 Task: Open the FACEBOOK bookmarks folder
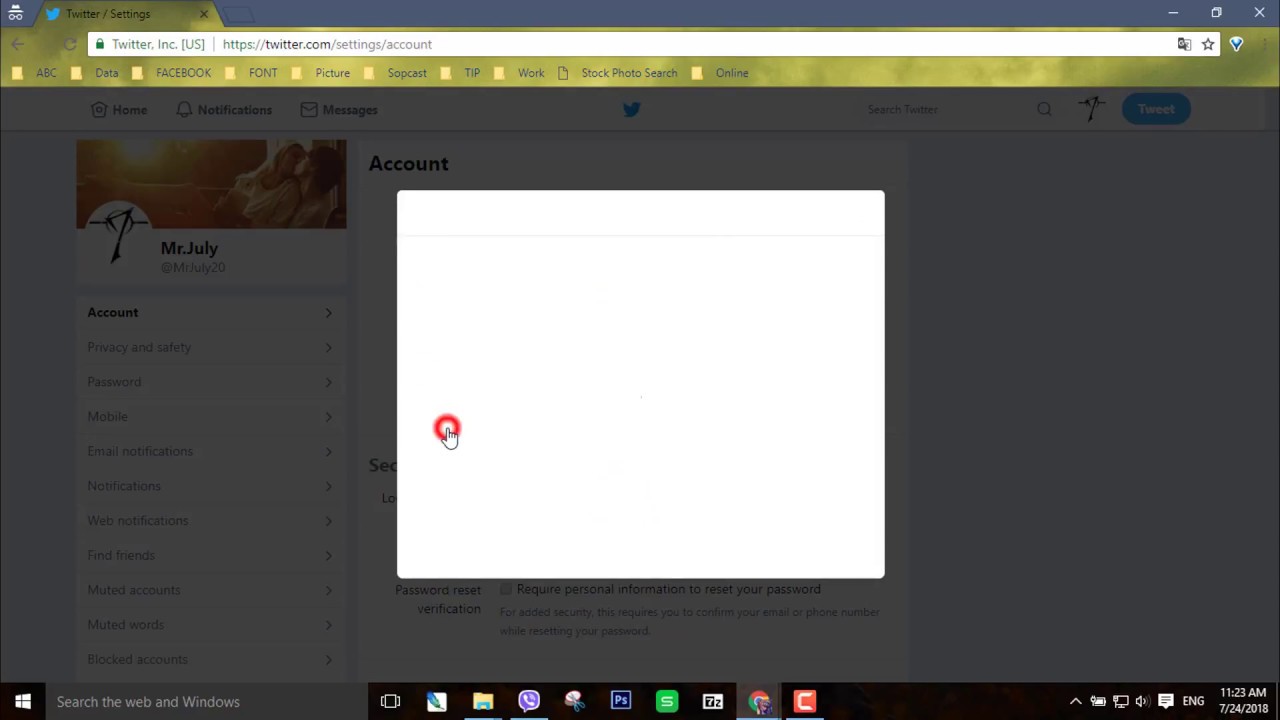pyautogui.click(x=171, y=73)
